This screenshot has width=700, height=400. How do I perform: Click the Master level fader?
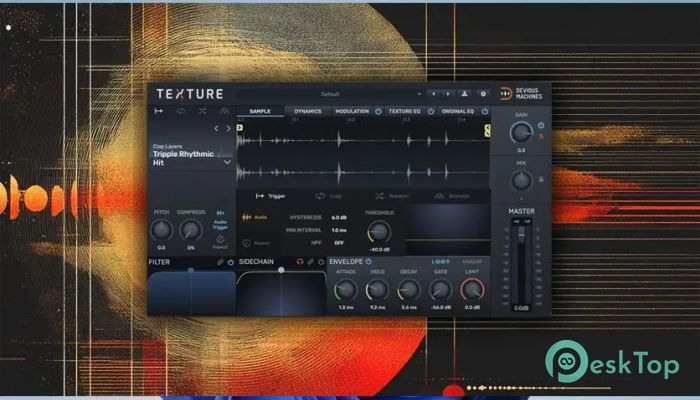(521, 233)
